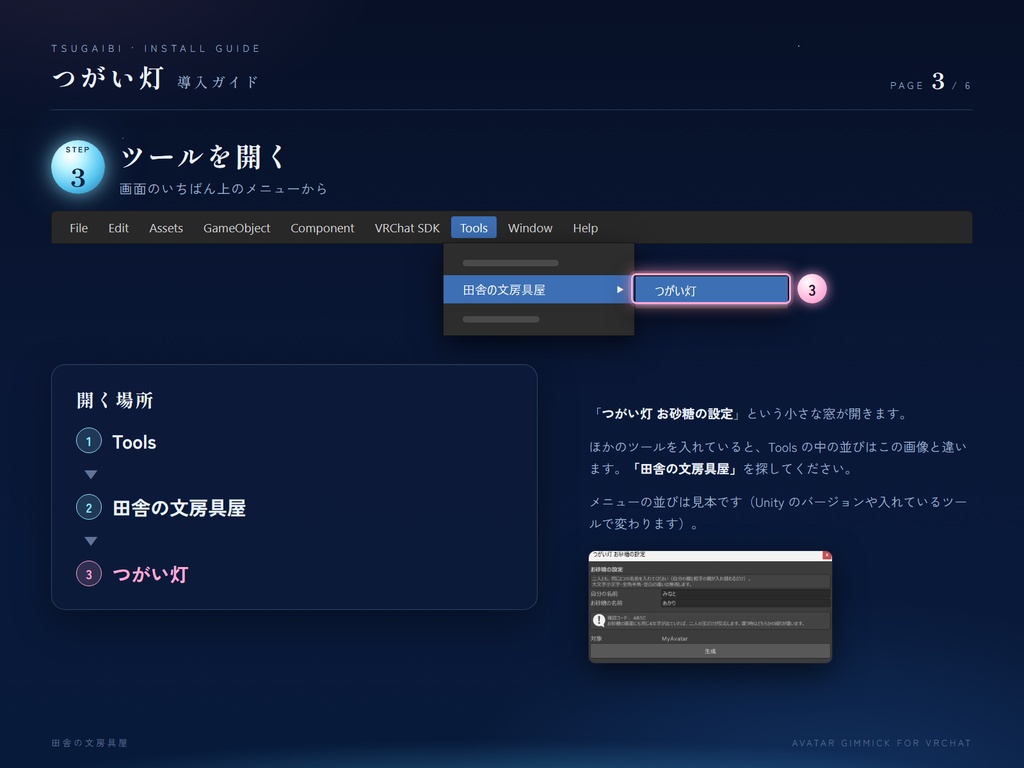The width and height of the screenshot is (1024, 768).
Task: Open the GameObject menu
Action: 236,228
